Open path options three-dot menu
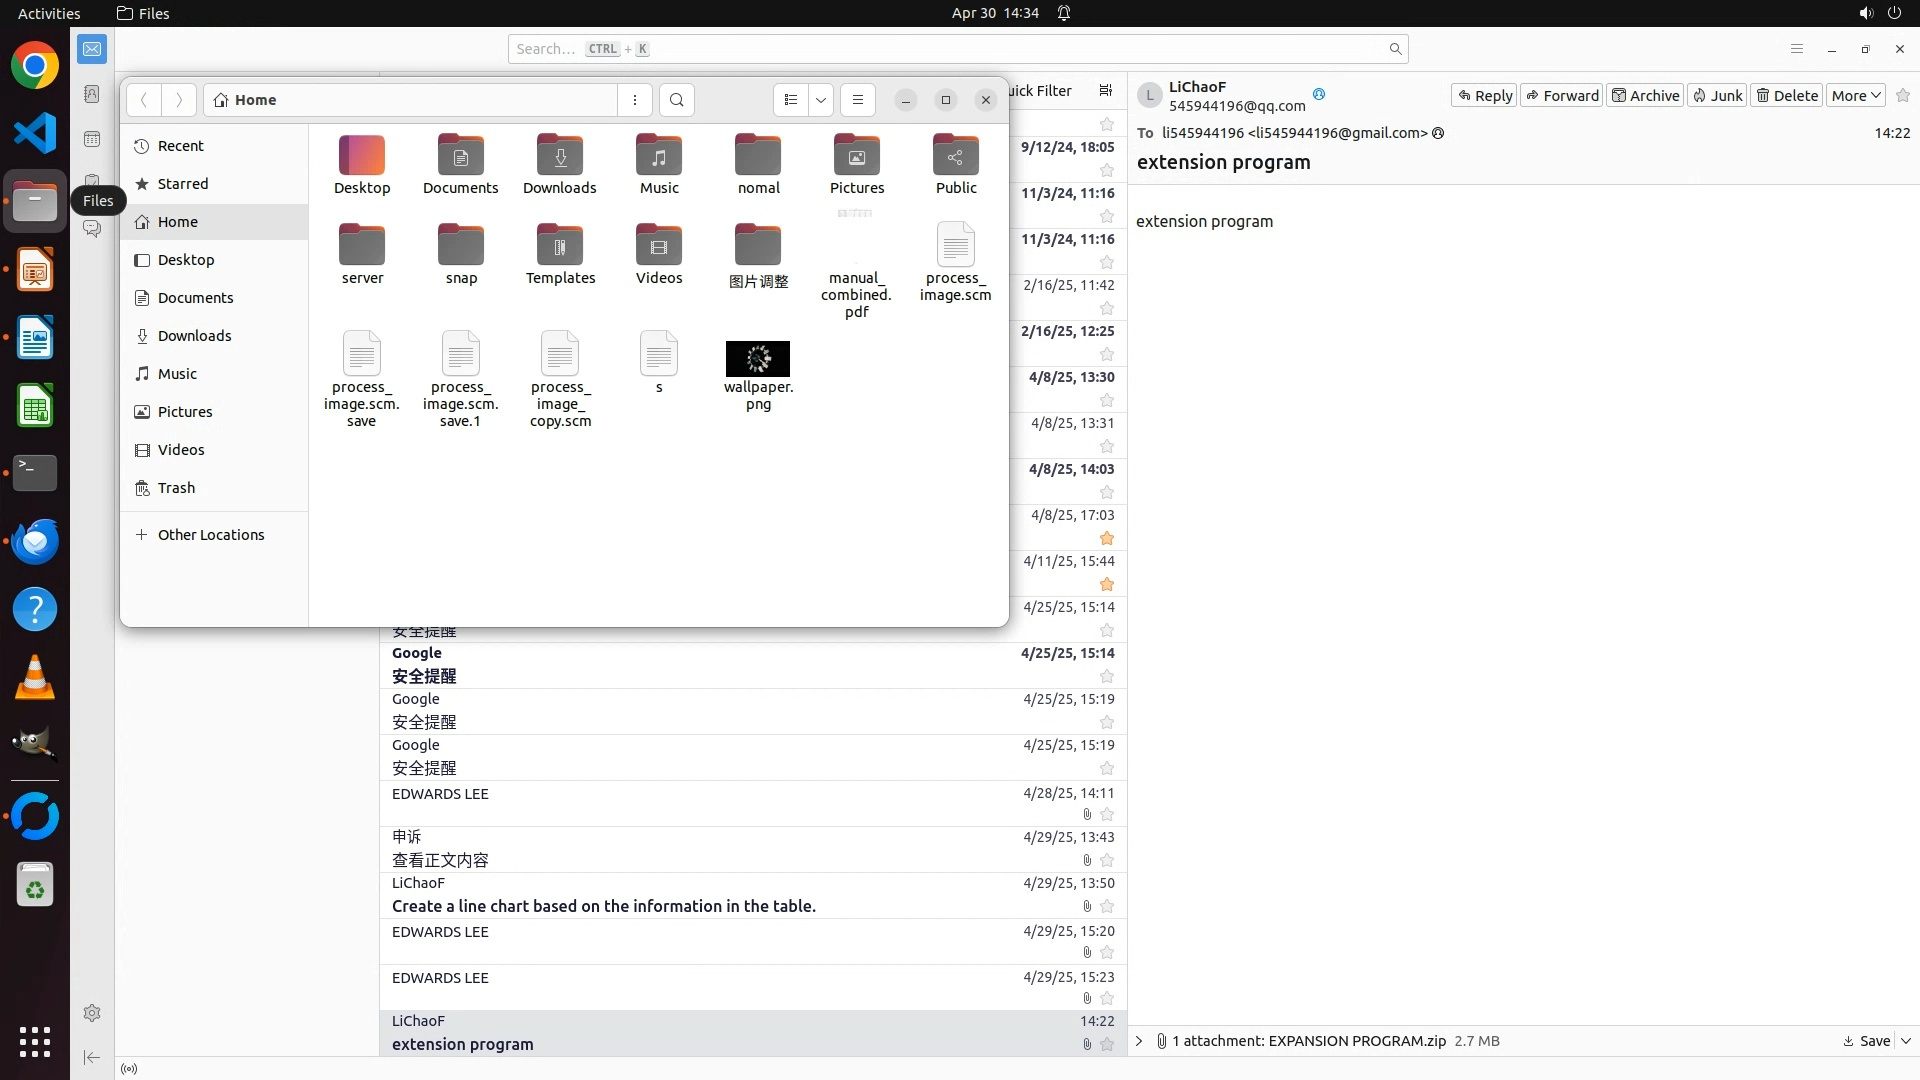 [635, 100]
